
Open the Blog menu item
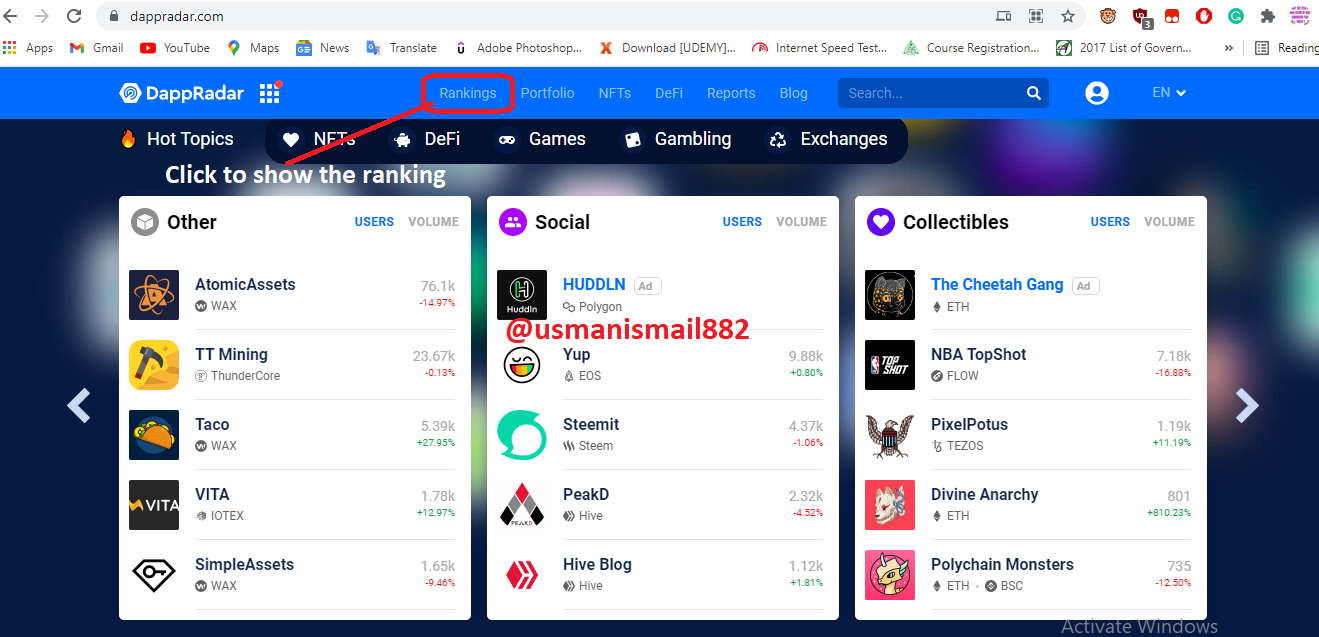click(794, 93)
